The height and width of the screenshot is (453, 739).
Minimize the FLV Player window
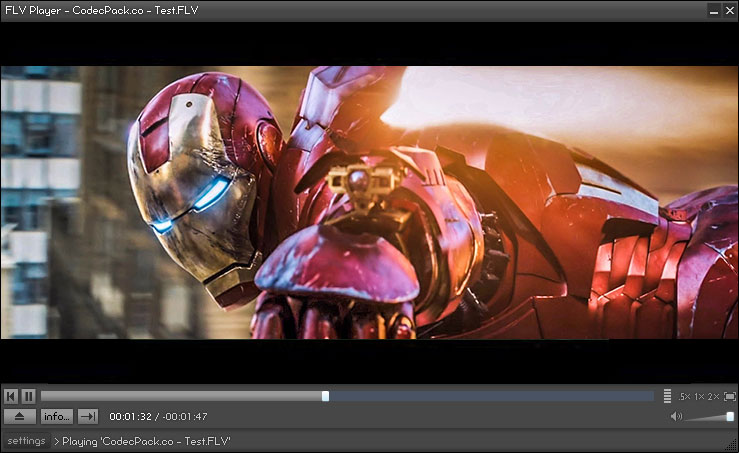tap(714, 11)
